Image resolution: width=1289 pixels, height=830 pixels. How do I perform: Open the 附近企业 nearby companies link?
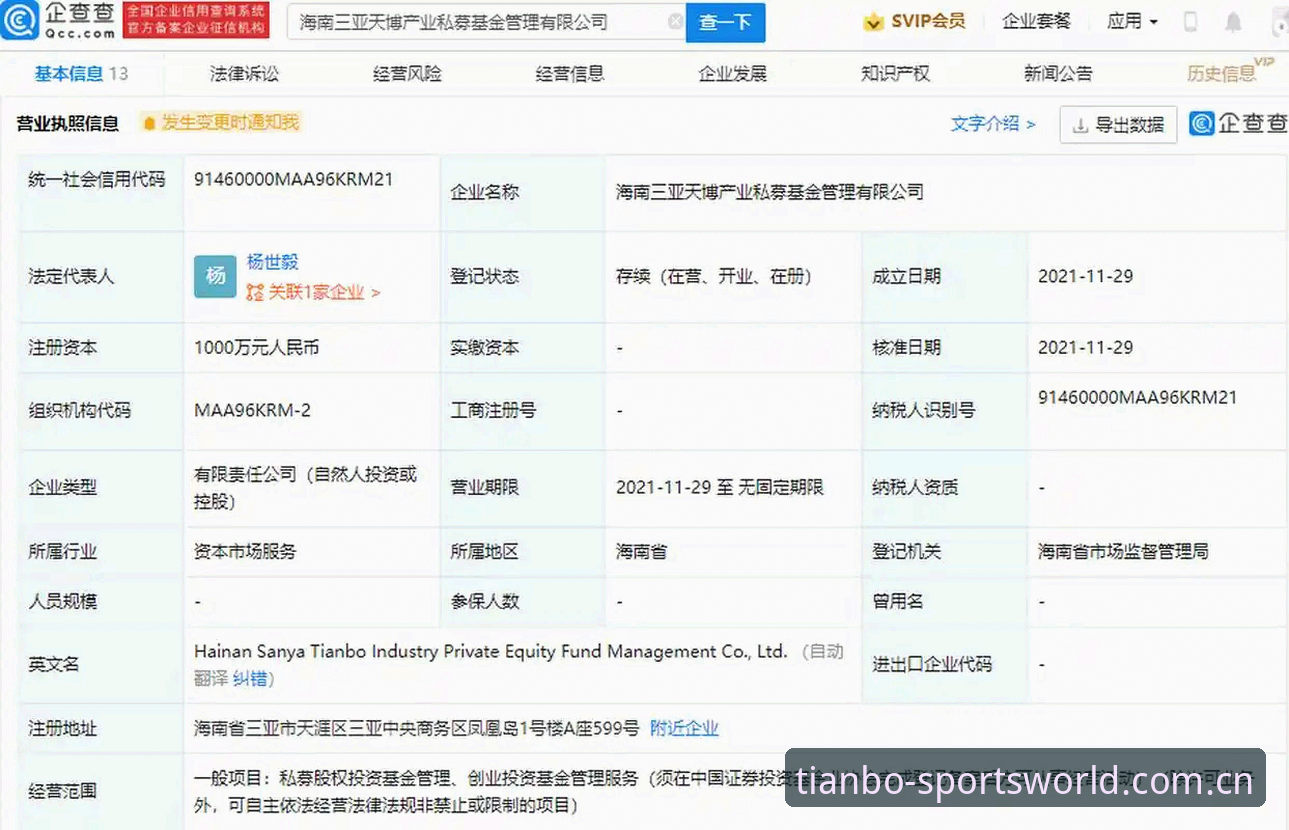(684, 728)
